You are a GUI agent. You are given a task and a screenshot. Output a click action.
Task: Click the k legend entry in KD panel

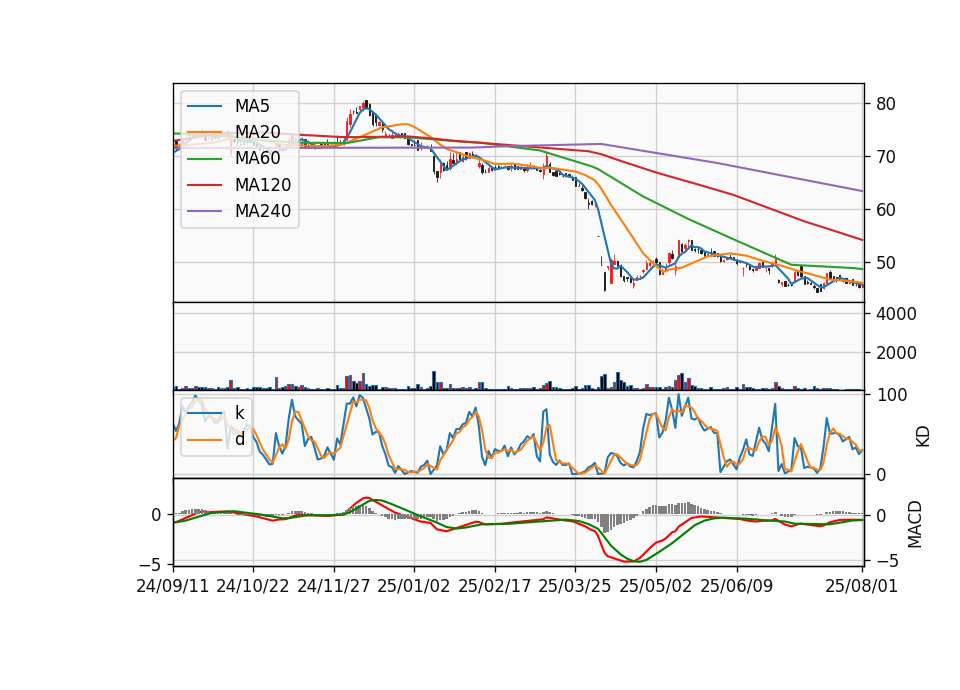(x=239, y=413)
